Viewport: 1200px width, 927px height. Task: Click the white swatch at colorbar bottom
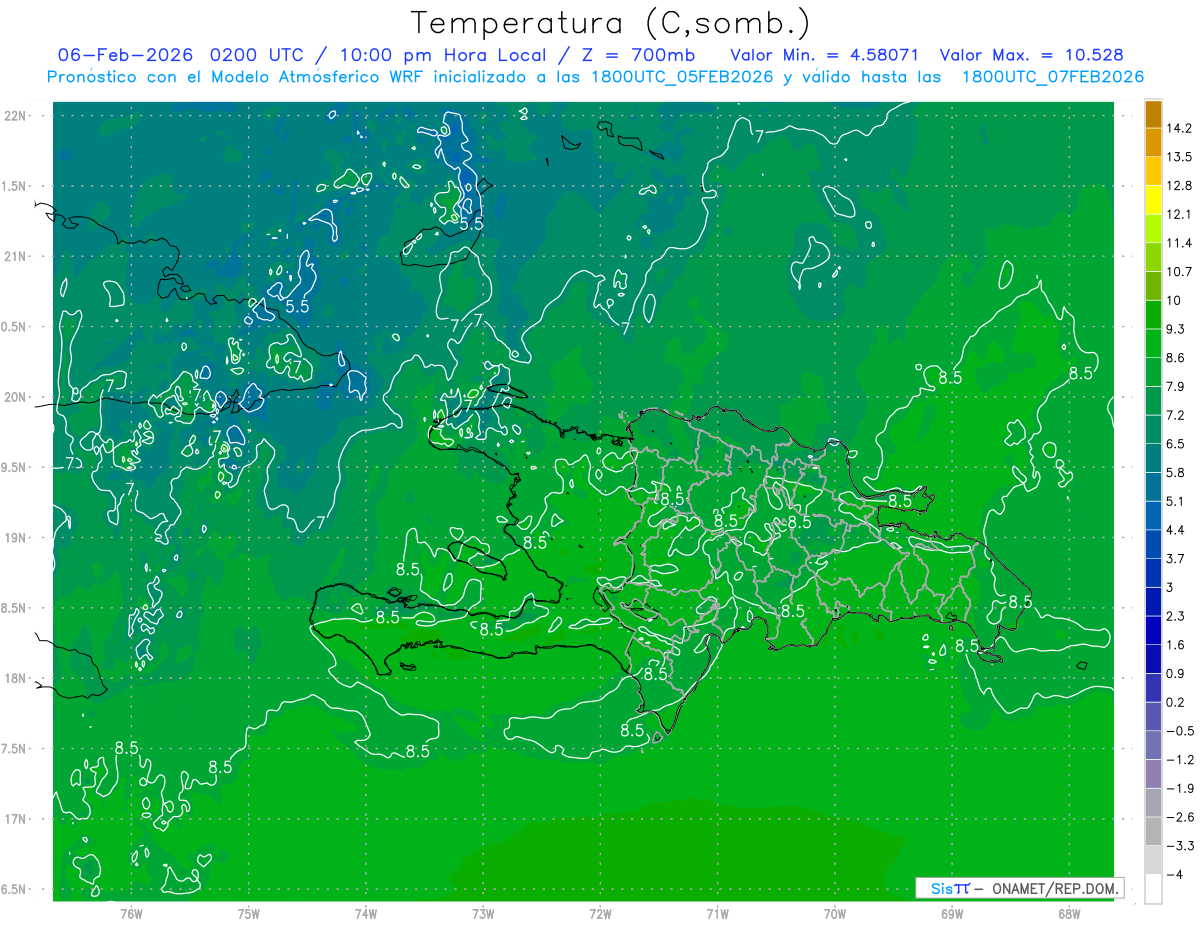[x=1153, y=888]
